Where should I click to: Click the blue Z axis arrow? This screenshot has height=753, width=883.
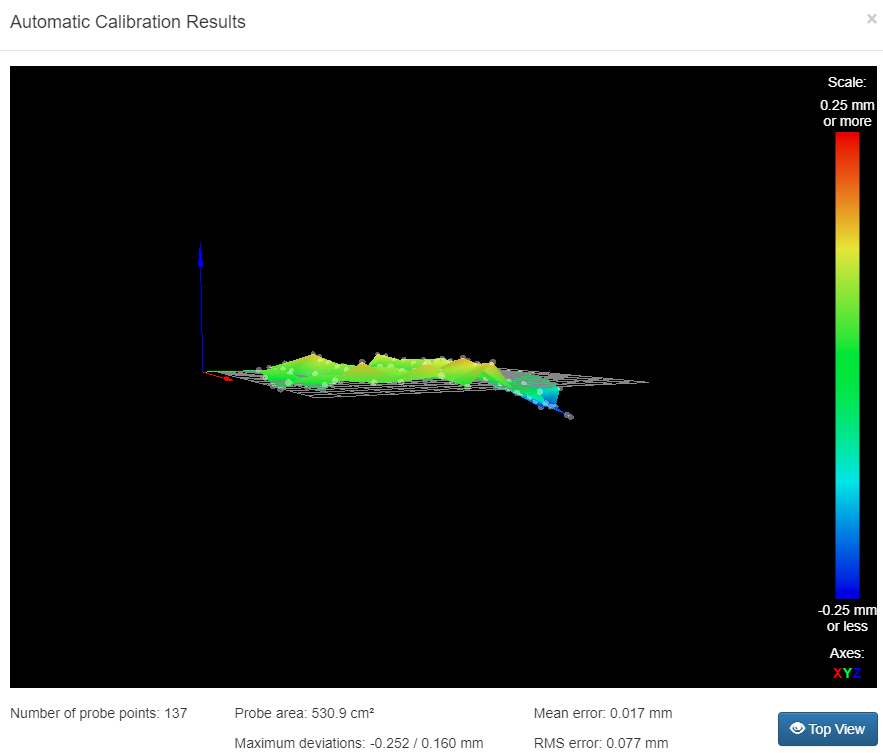tap(201, 308)
